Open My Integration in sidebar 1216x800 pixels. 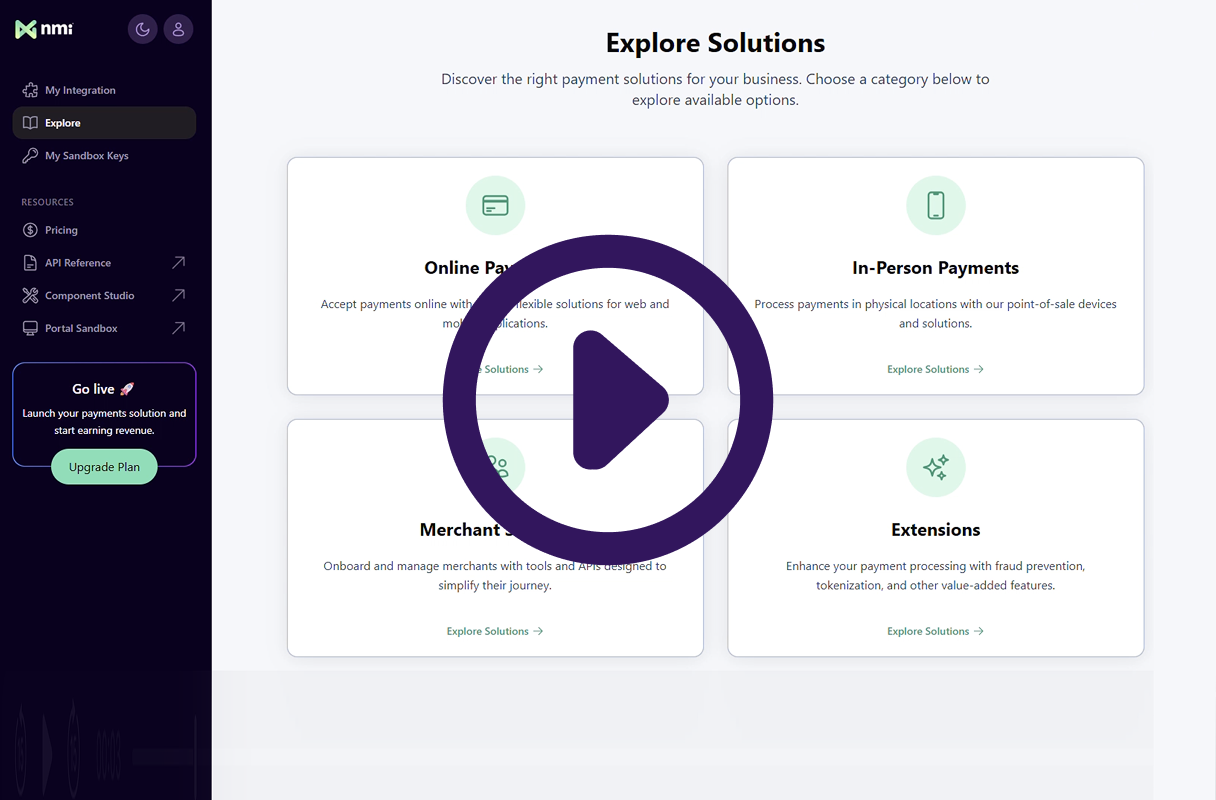point(80,90)
